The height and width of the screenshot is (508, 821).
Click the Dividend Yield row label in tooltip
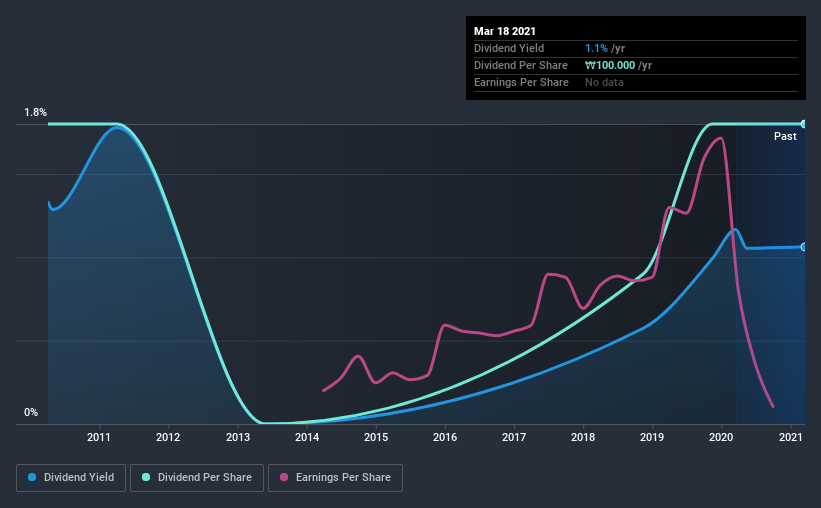tap(509, 48)
